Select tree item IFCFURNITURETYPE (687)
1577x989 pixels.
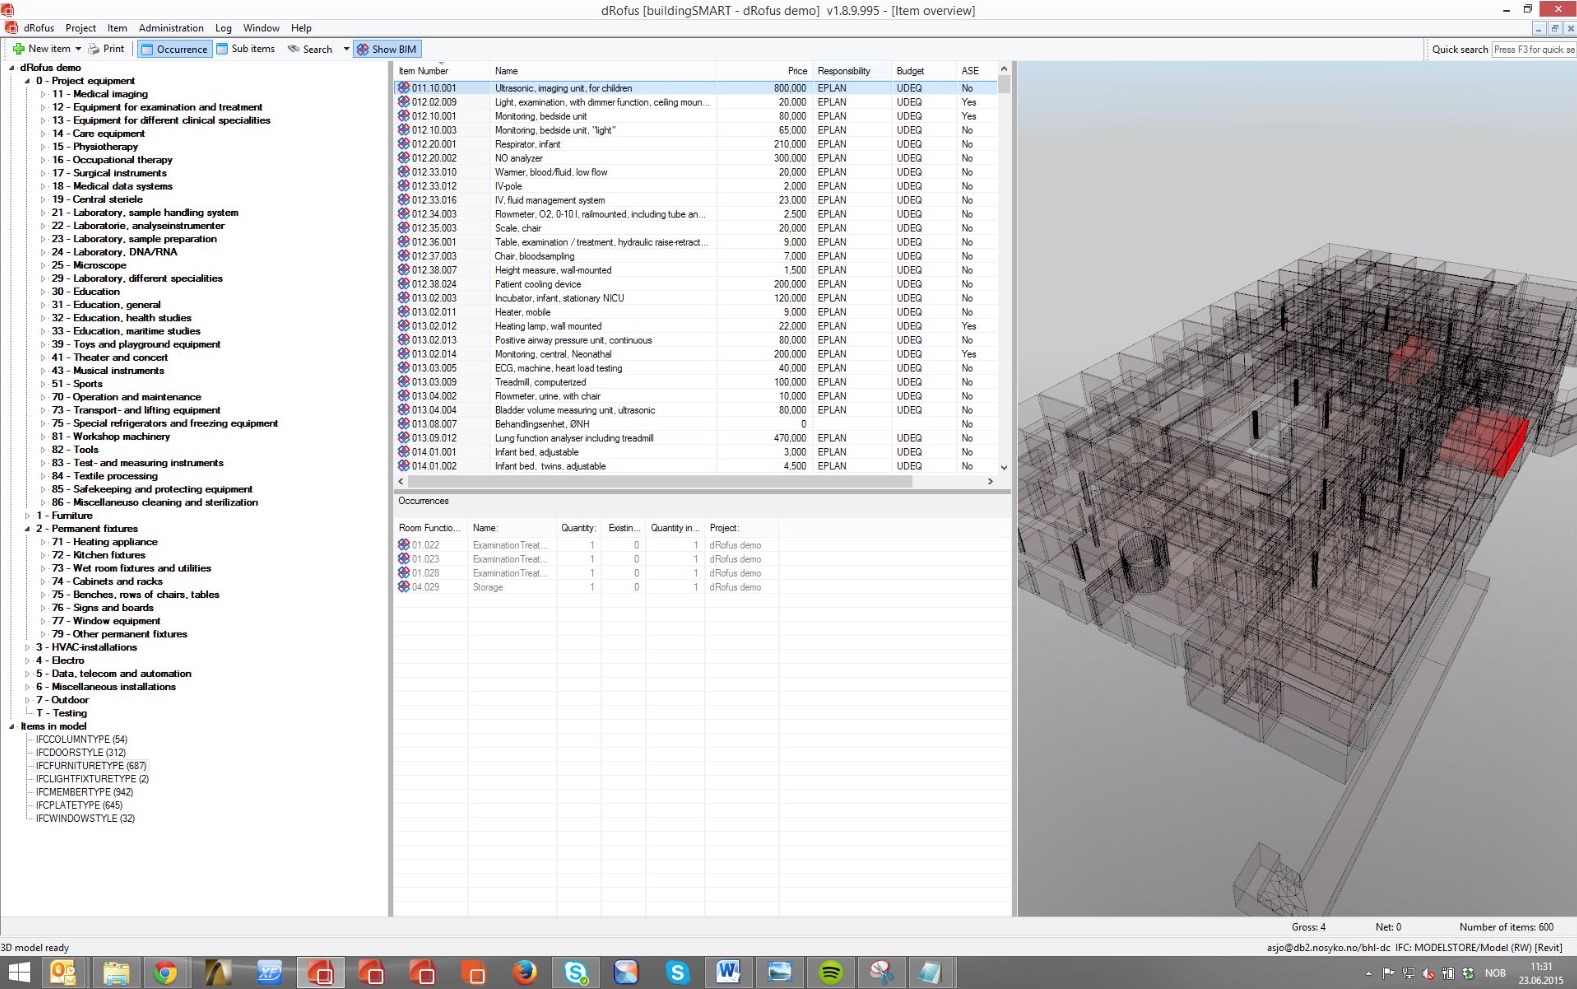(91, 766)
